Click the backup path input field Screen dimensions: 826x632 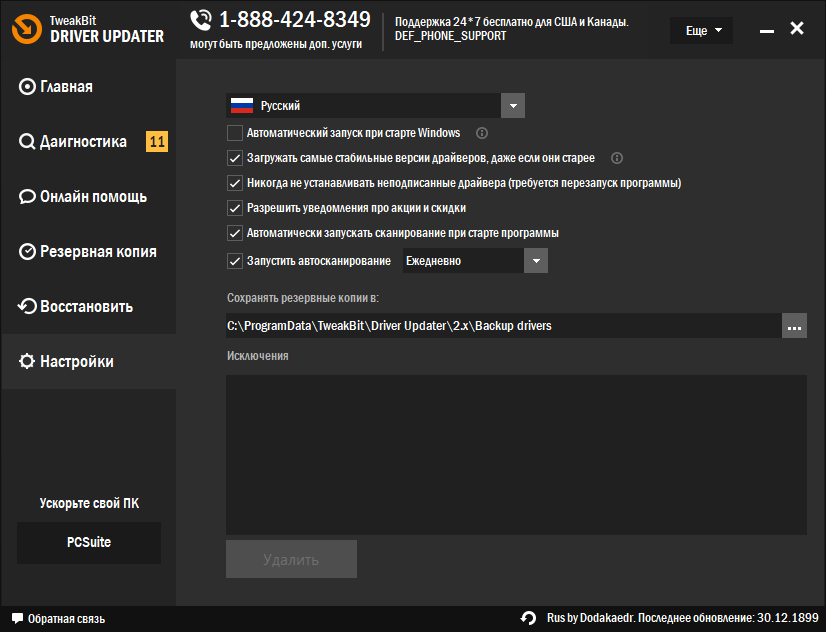(504, 325)
